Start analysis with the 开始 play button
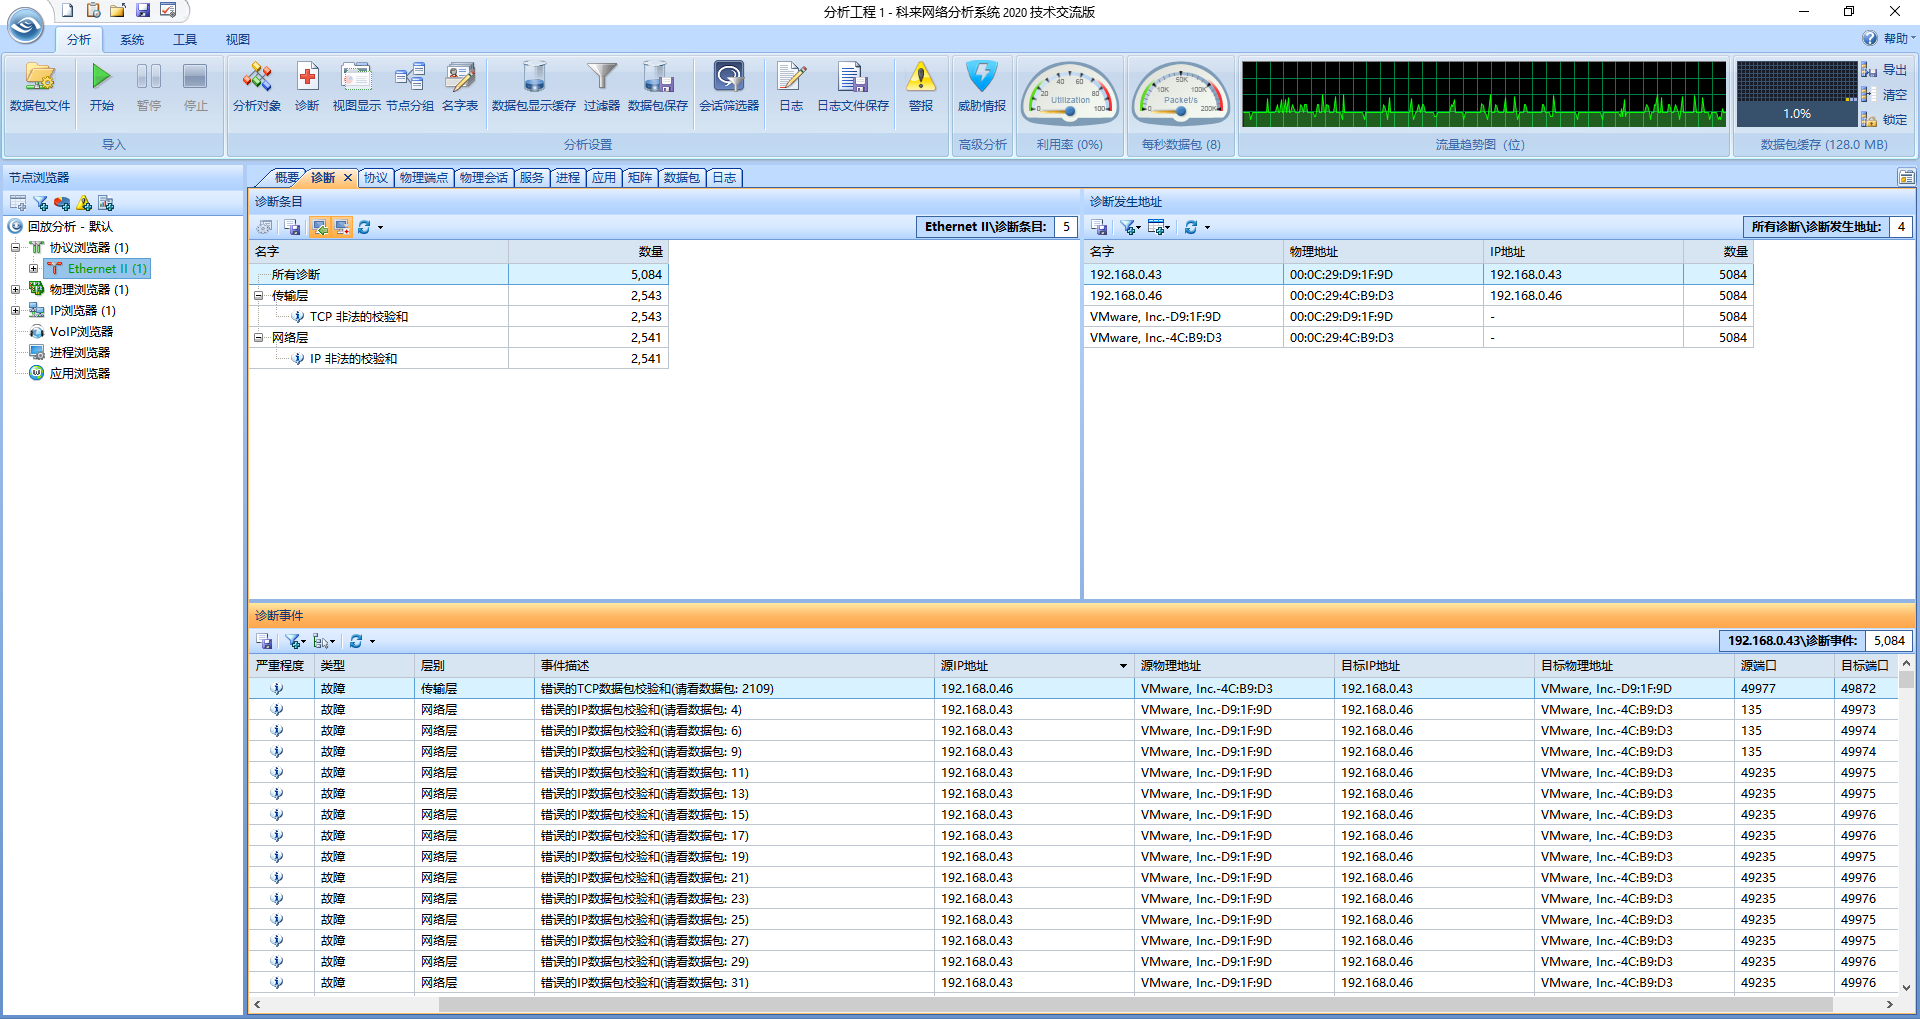 click(x=101, y=88)
